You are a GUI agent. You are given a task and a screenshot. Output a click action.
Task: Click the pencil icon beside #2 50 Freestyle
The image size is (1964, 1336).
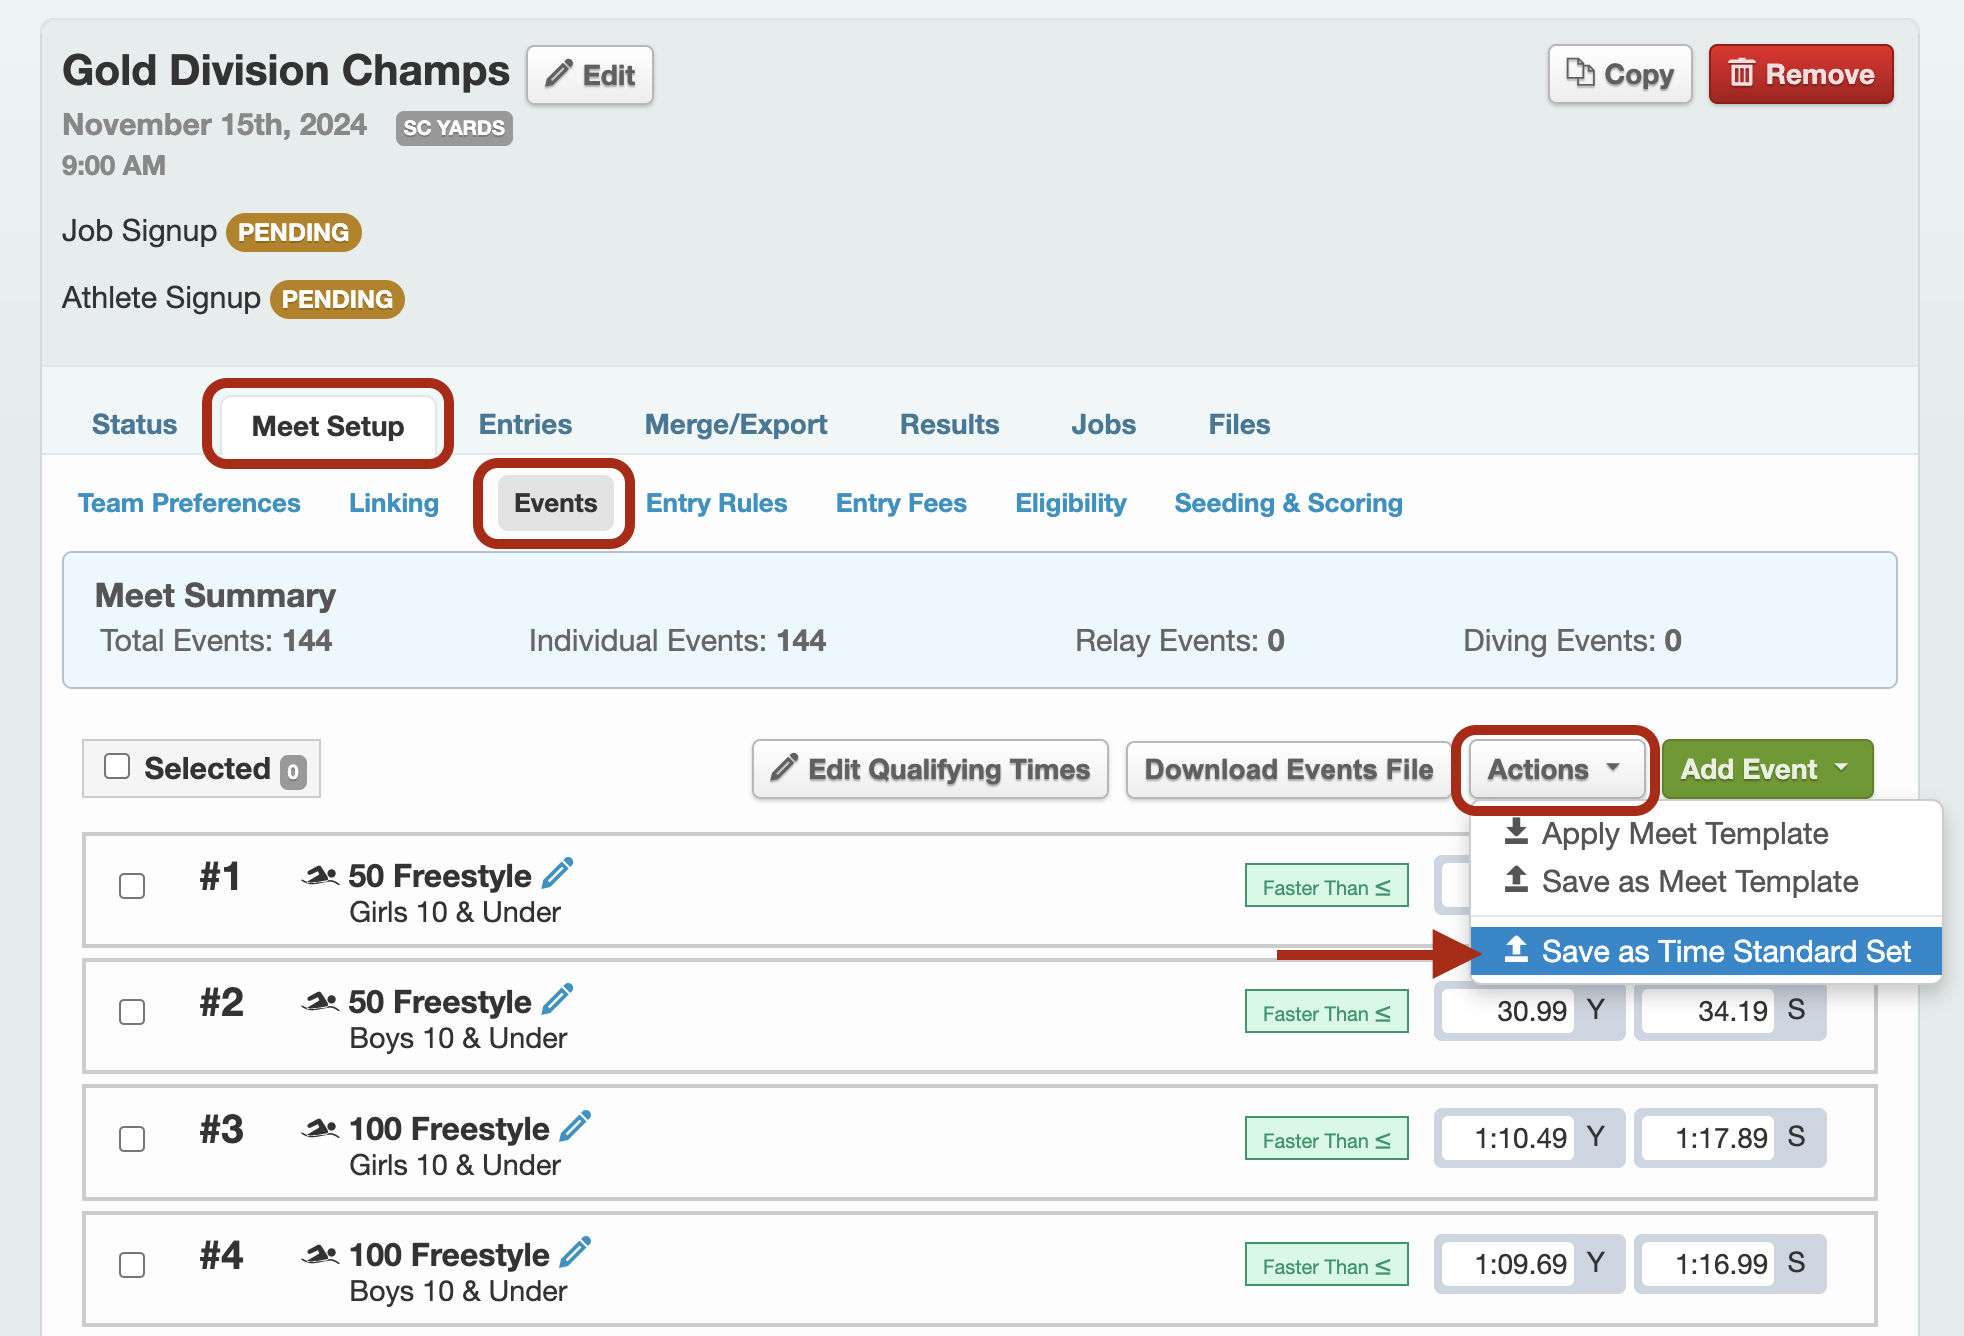(557, 1000)
